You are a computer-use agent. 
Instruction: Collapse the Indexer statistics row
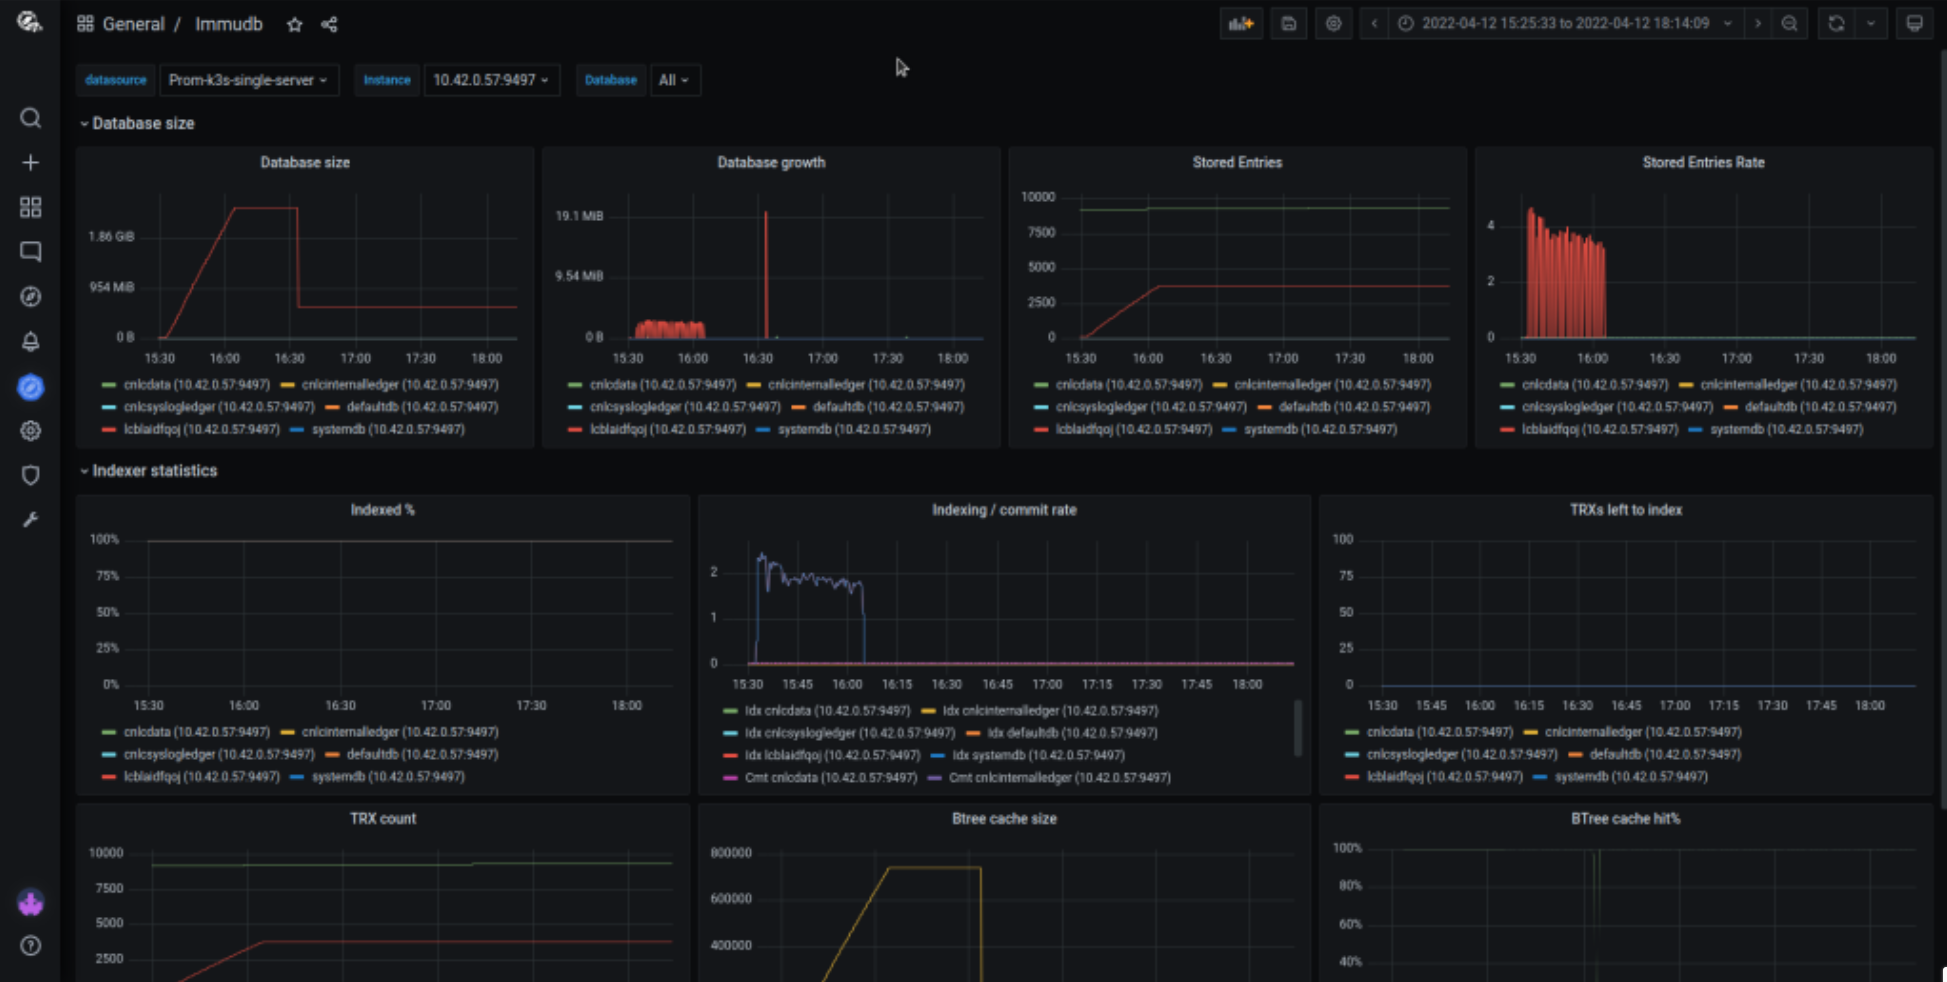[148, 470]
